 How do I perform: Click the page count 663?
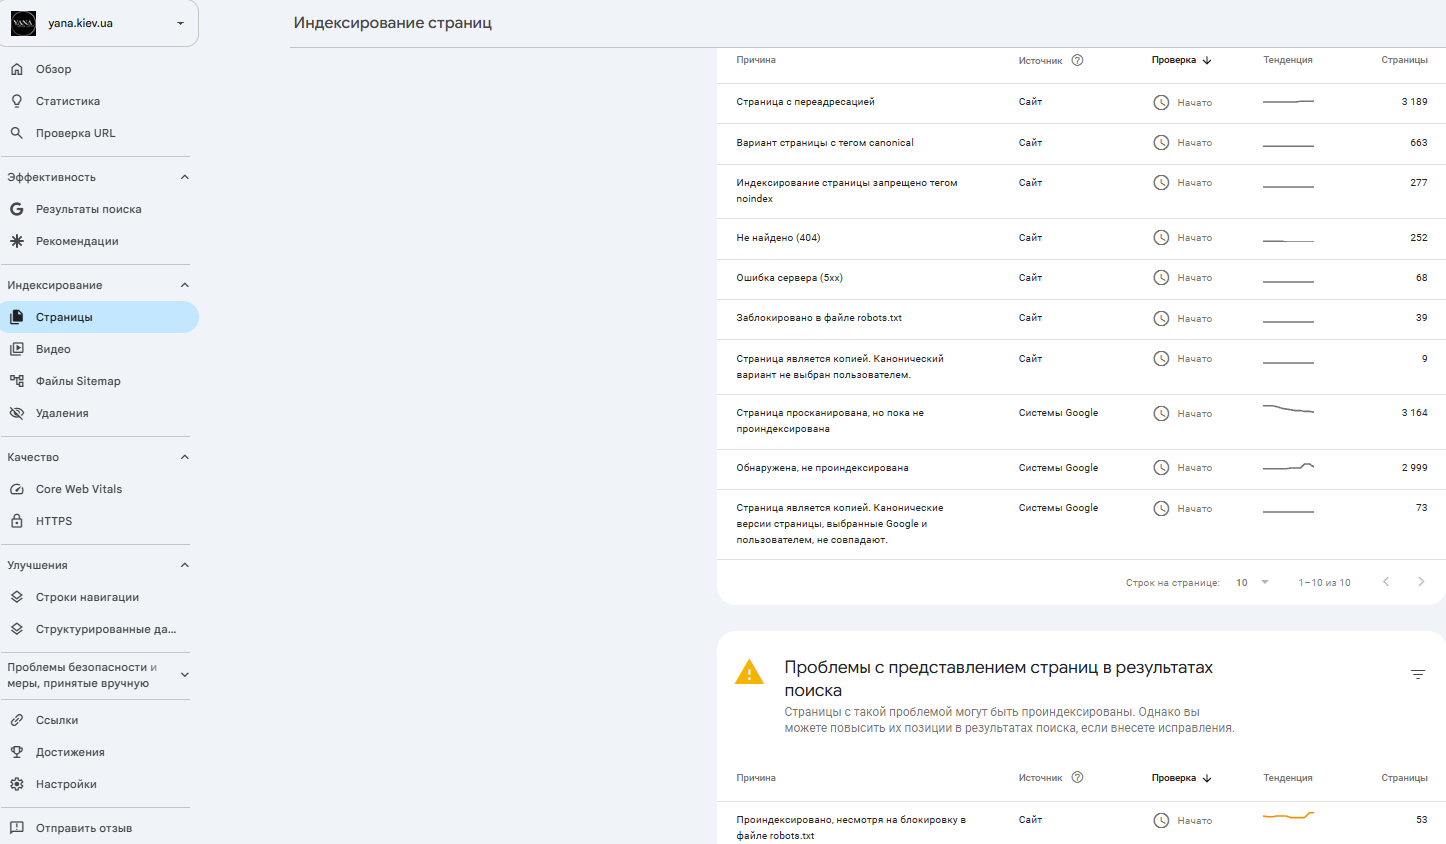[1419, 143]
